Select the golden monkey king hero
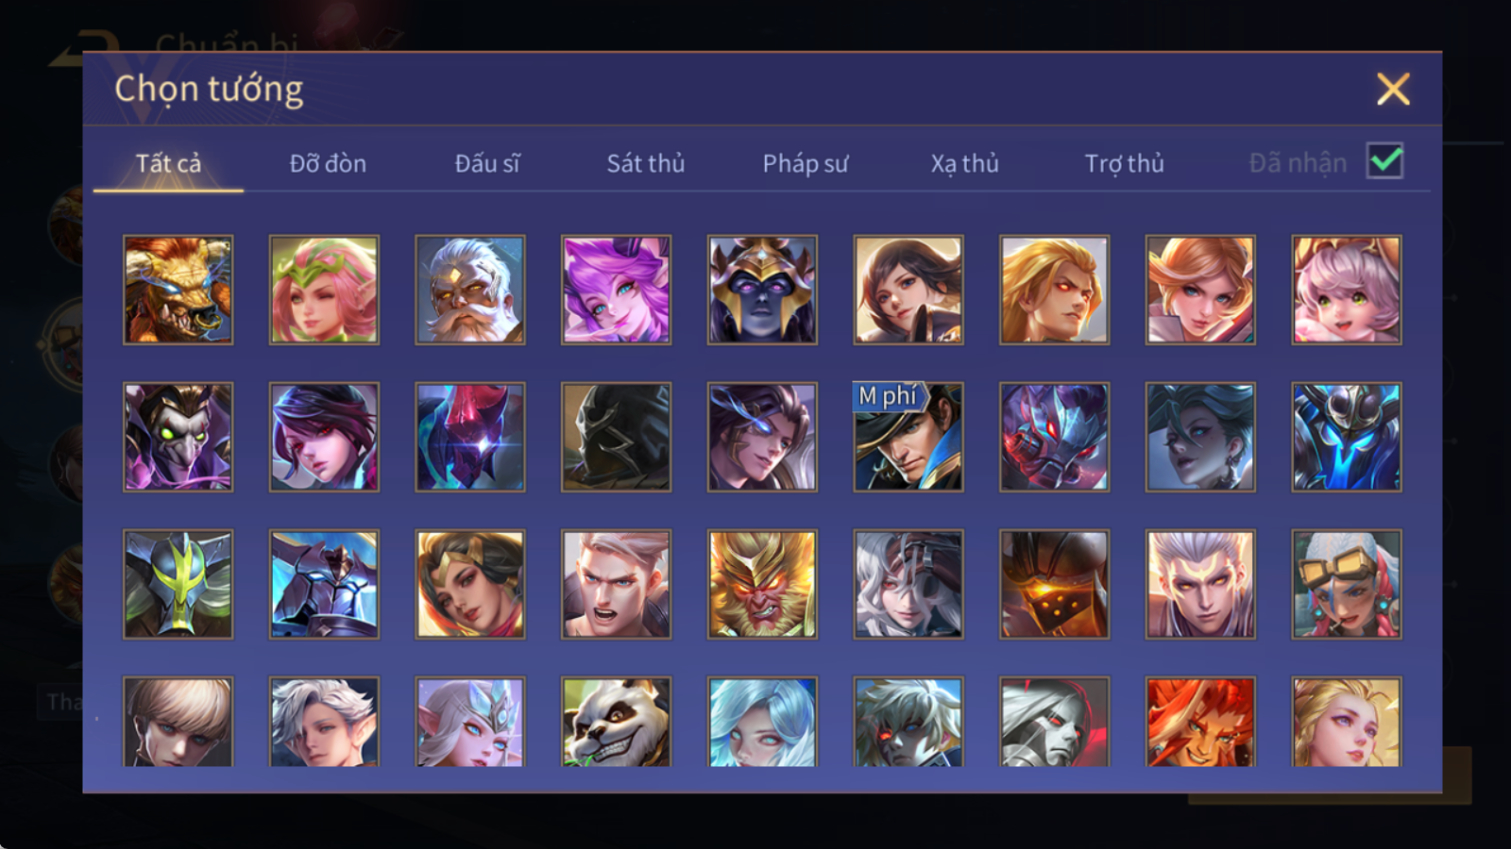The image size is (1511, 849). 762,584
